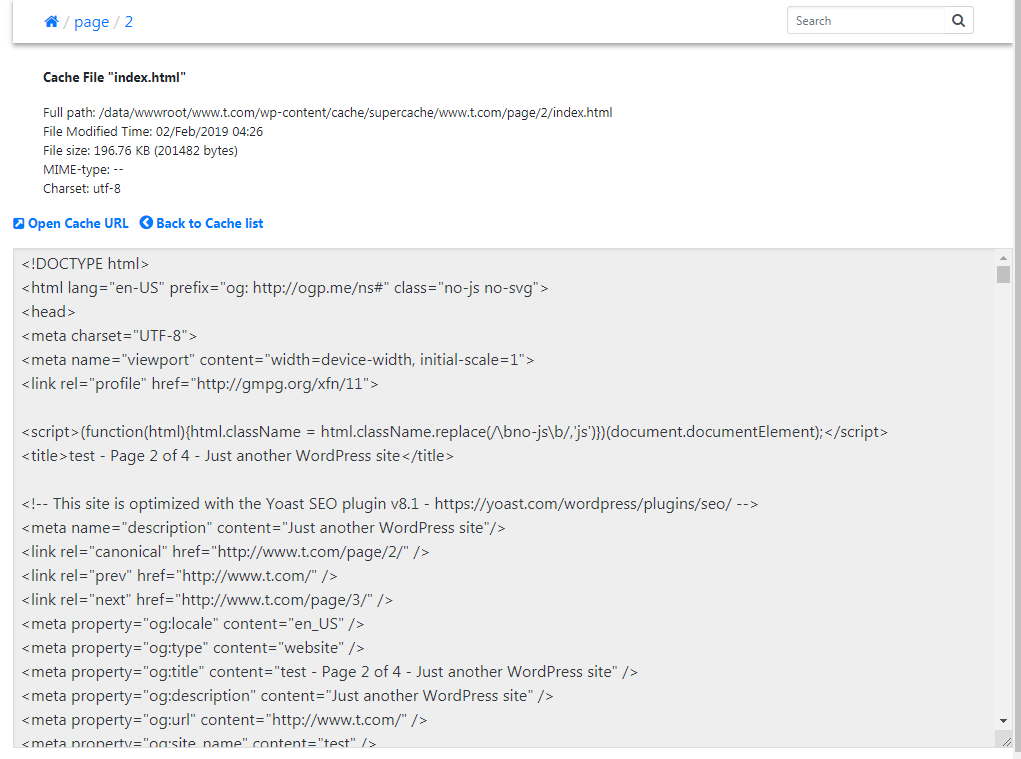Go Back to Cache list

pos(202,223)
